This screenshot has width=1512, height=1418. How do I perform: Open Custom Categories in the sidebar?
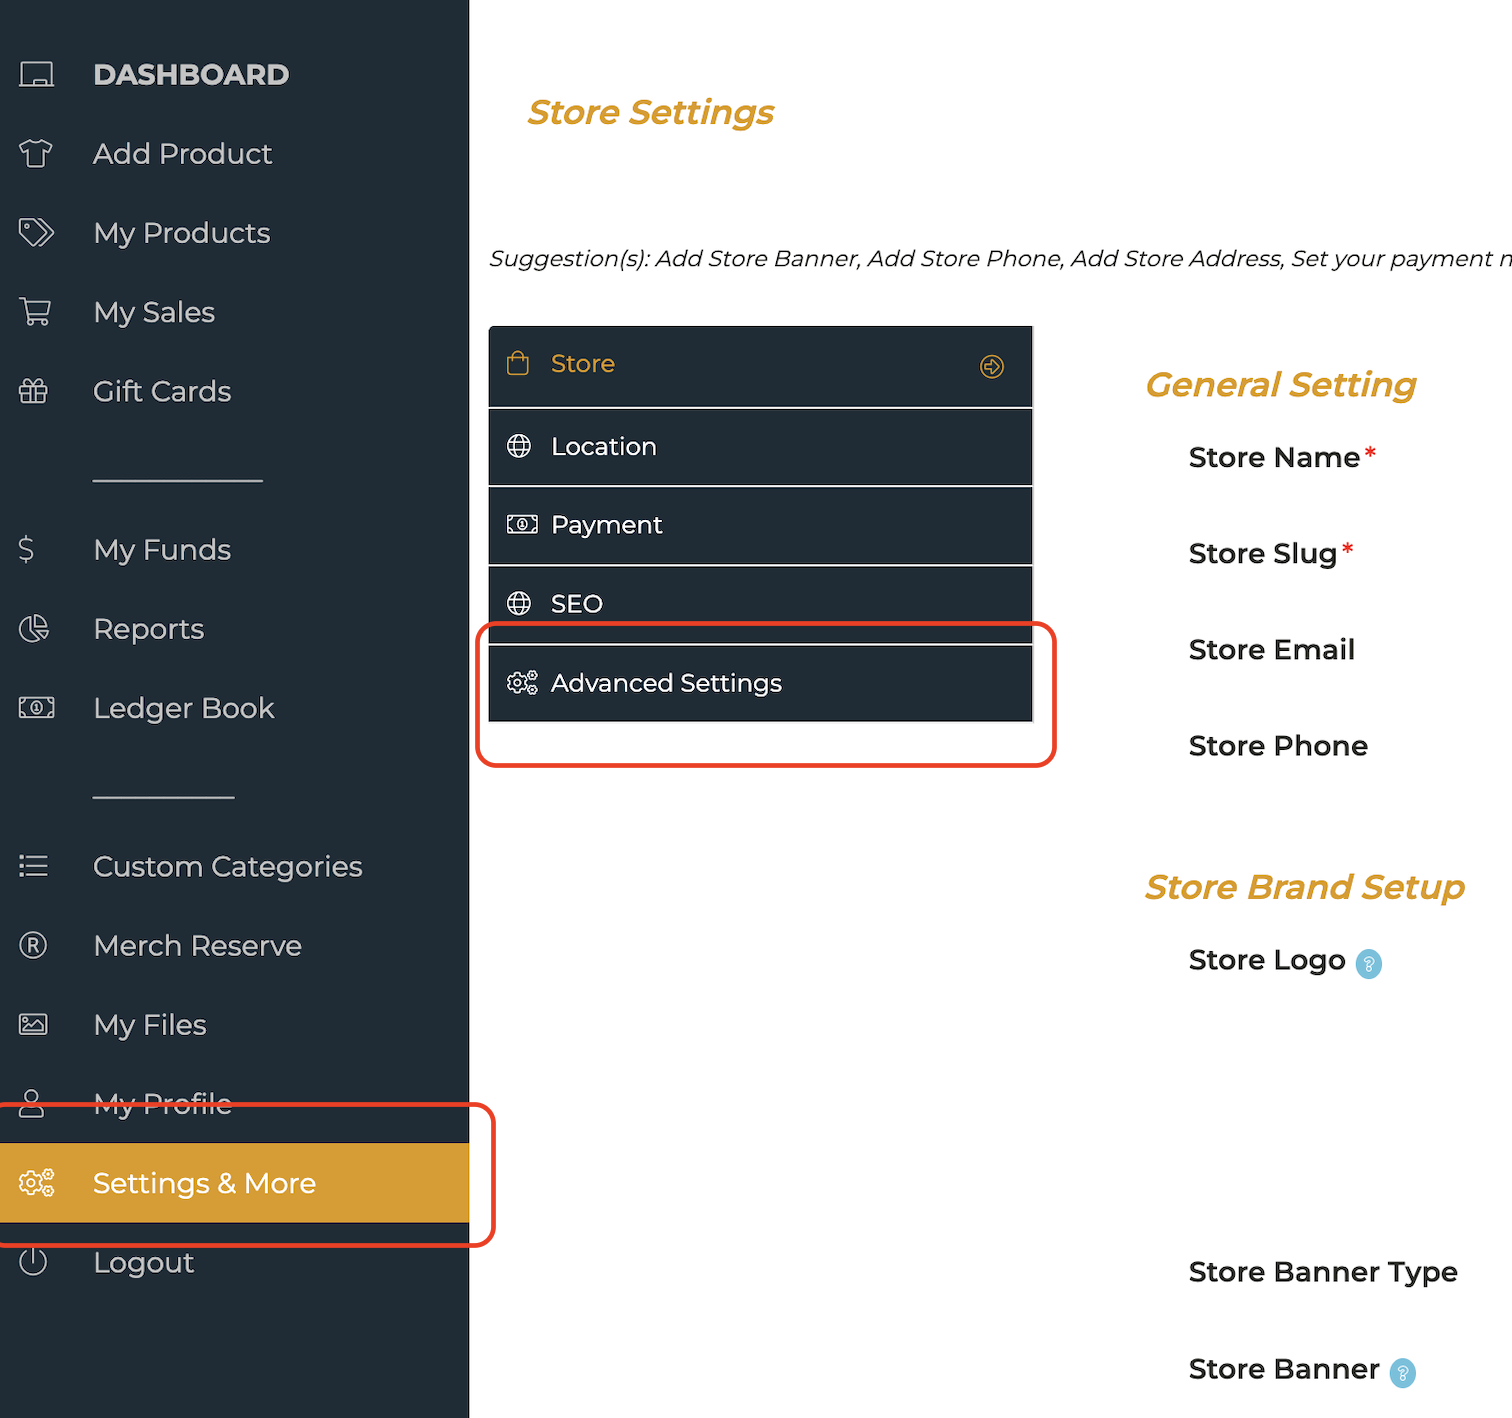pos(227,867)
